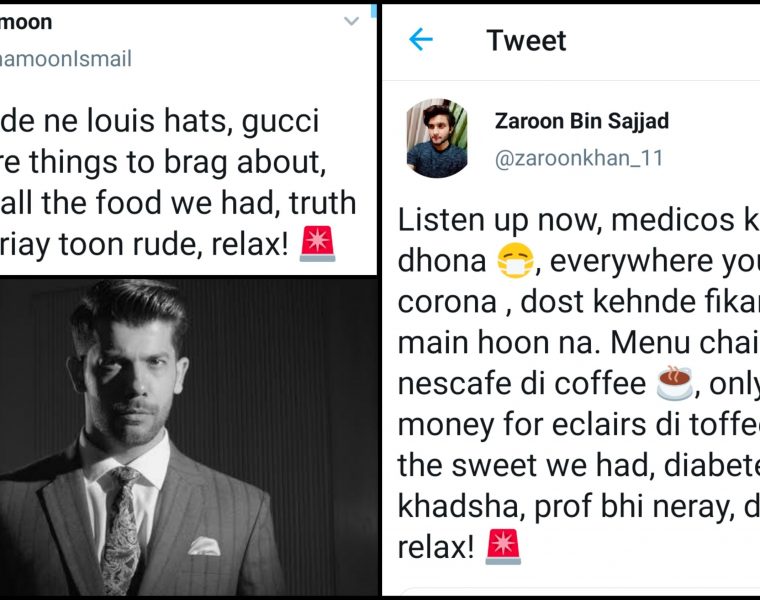The width and height of the screenshot is (760, 600).
Task: Click the text "main hoon na. Menu chai"
Action: click(x=578, y=340)
